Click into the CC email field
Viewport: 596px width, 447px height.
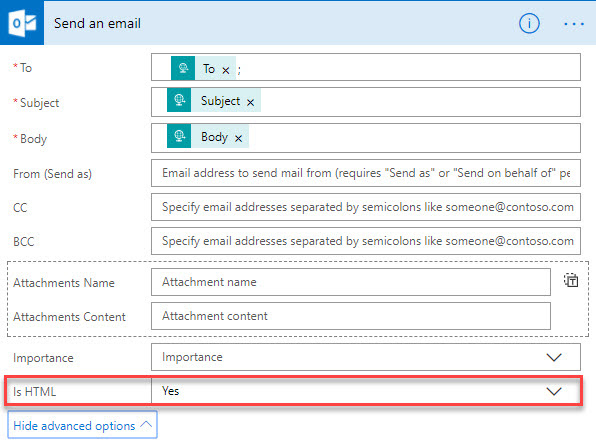366,207
